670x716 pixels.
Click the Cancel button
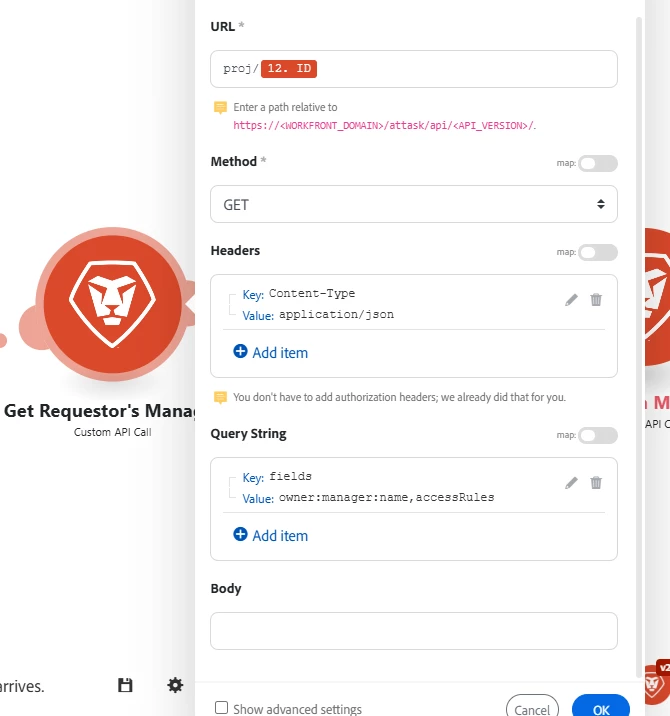pyautogui.click(x=532, y=707)
